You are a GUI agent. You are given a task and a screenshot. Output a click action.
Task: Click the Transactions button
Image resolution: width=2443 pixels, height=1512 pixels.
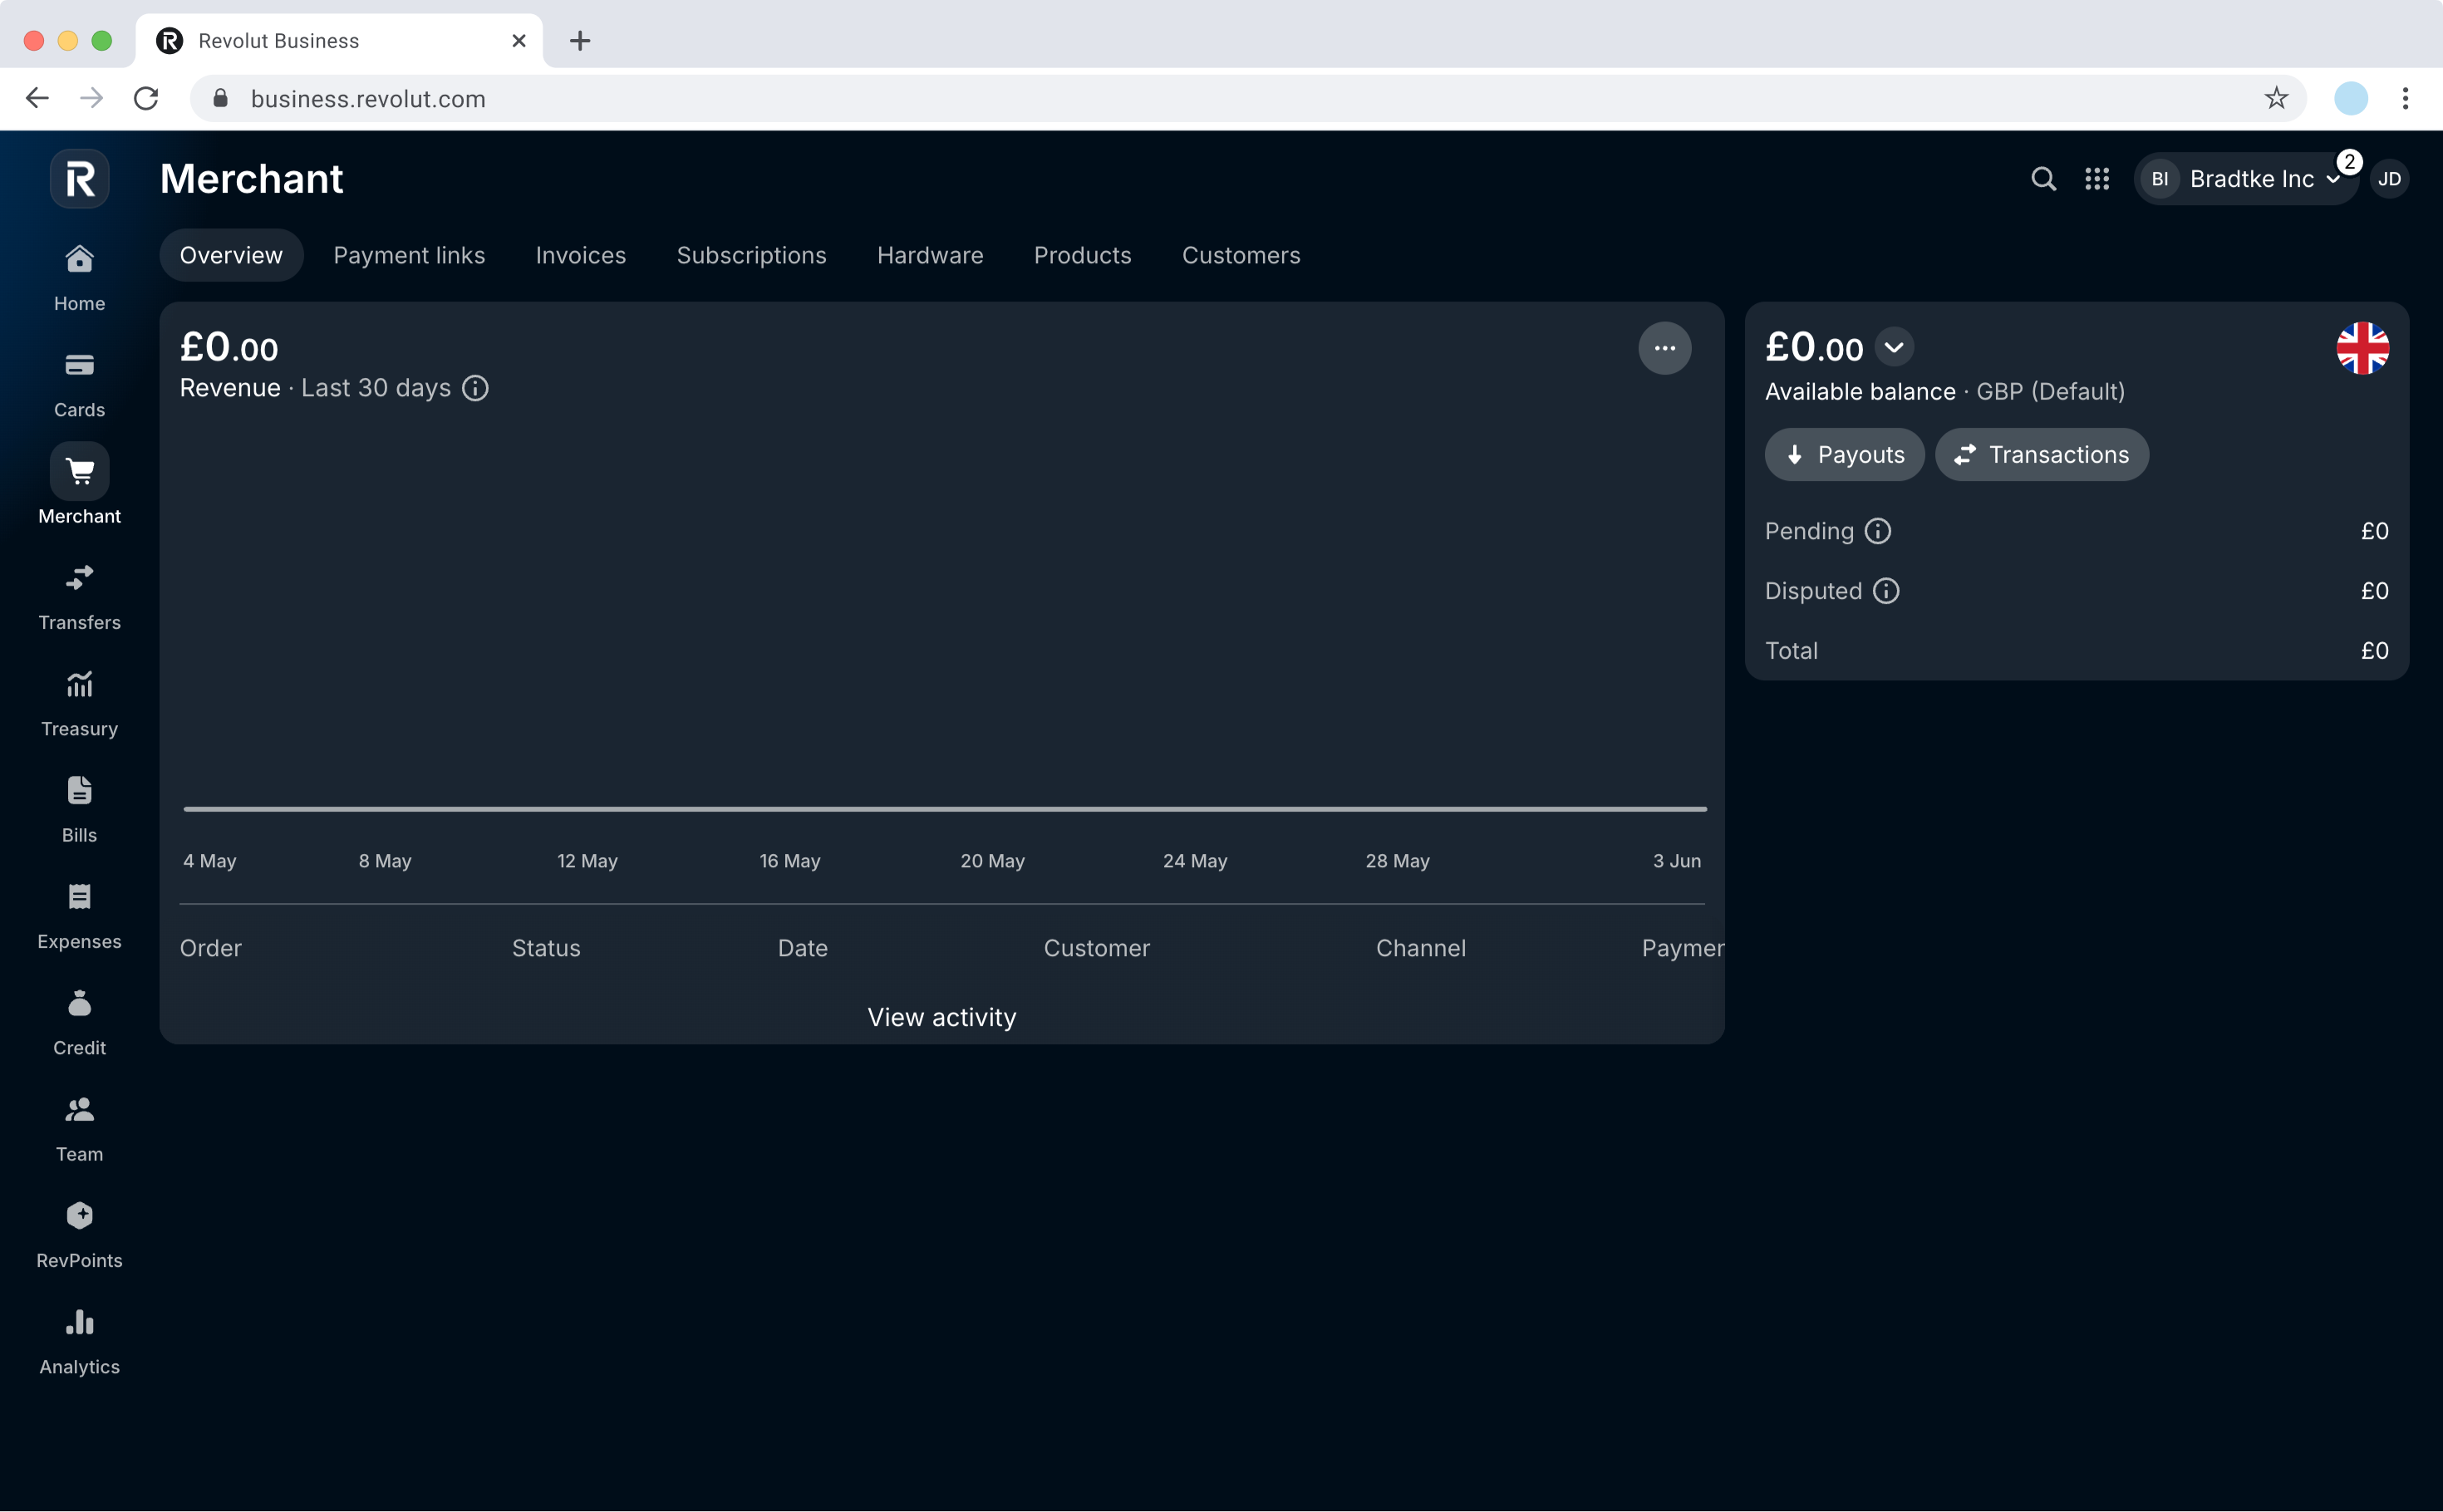tap(2041, 455)
